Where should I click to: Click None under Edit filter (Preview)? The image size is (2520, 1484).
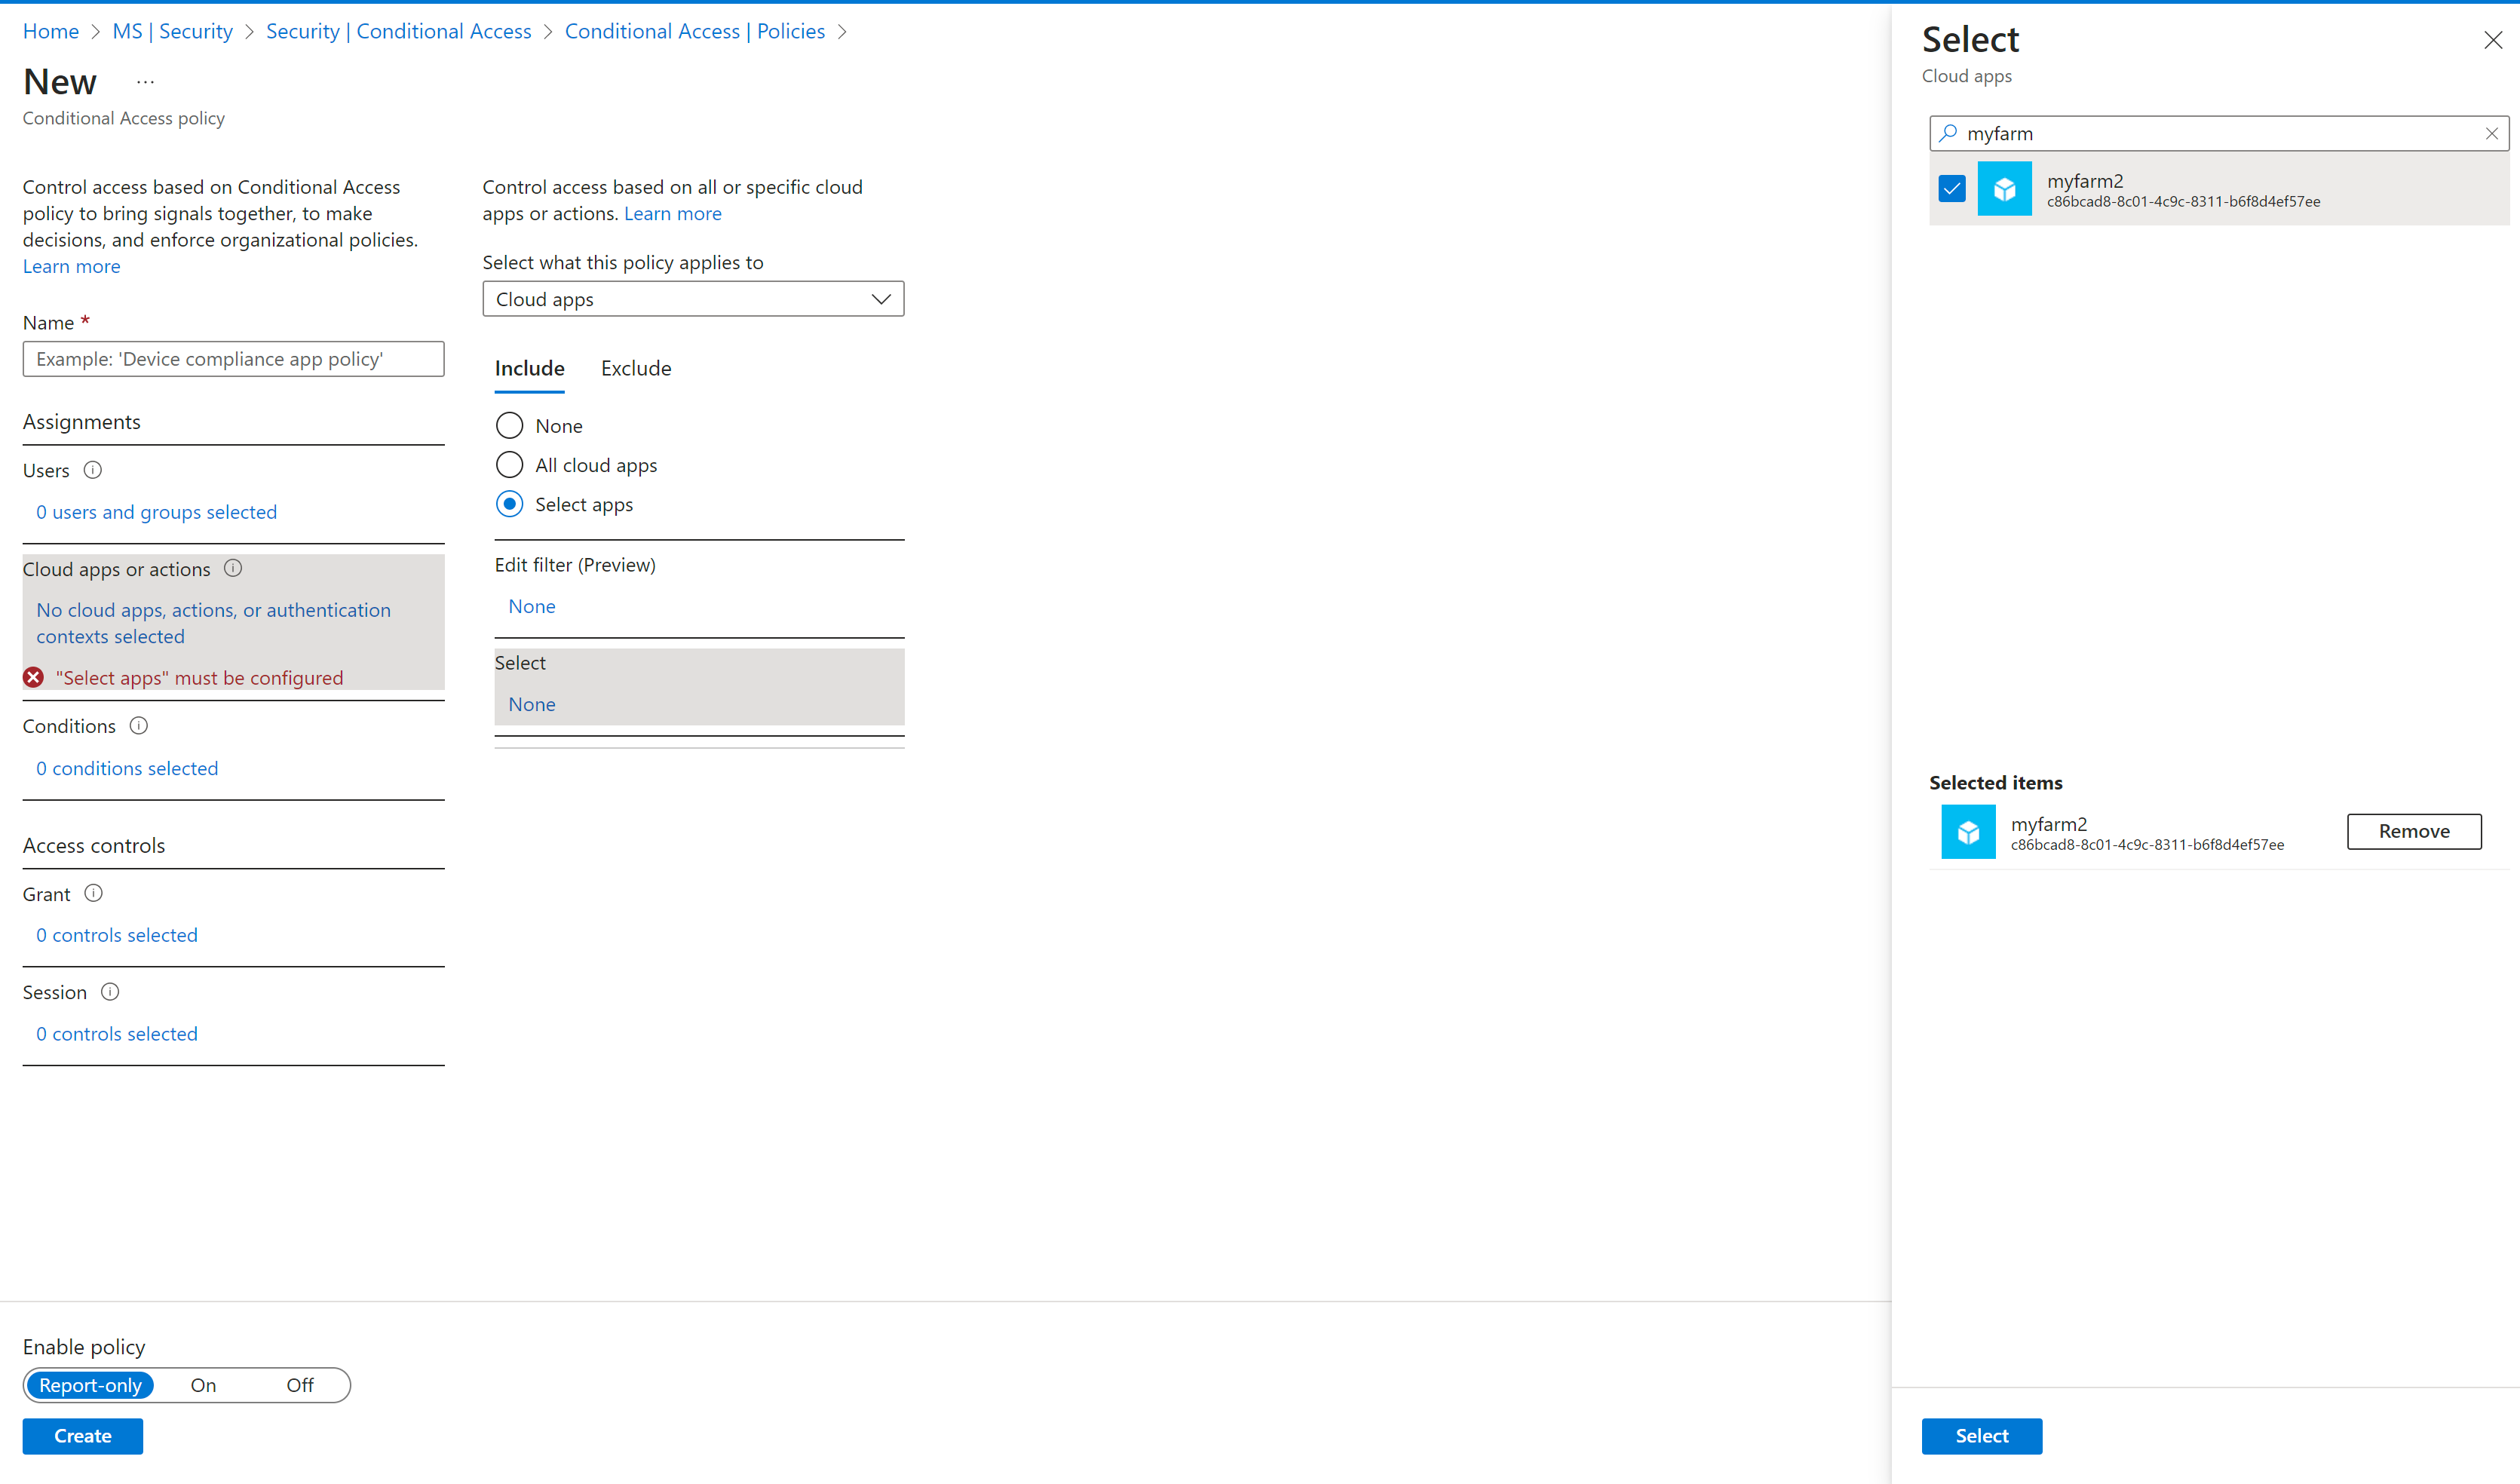point(531,606)
